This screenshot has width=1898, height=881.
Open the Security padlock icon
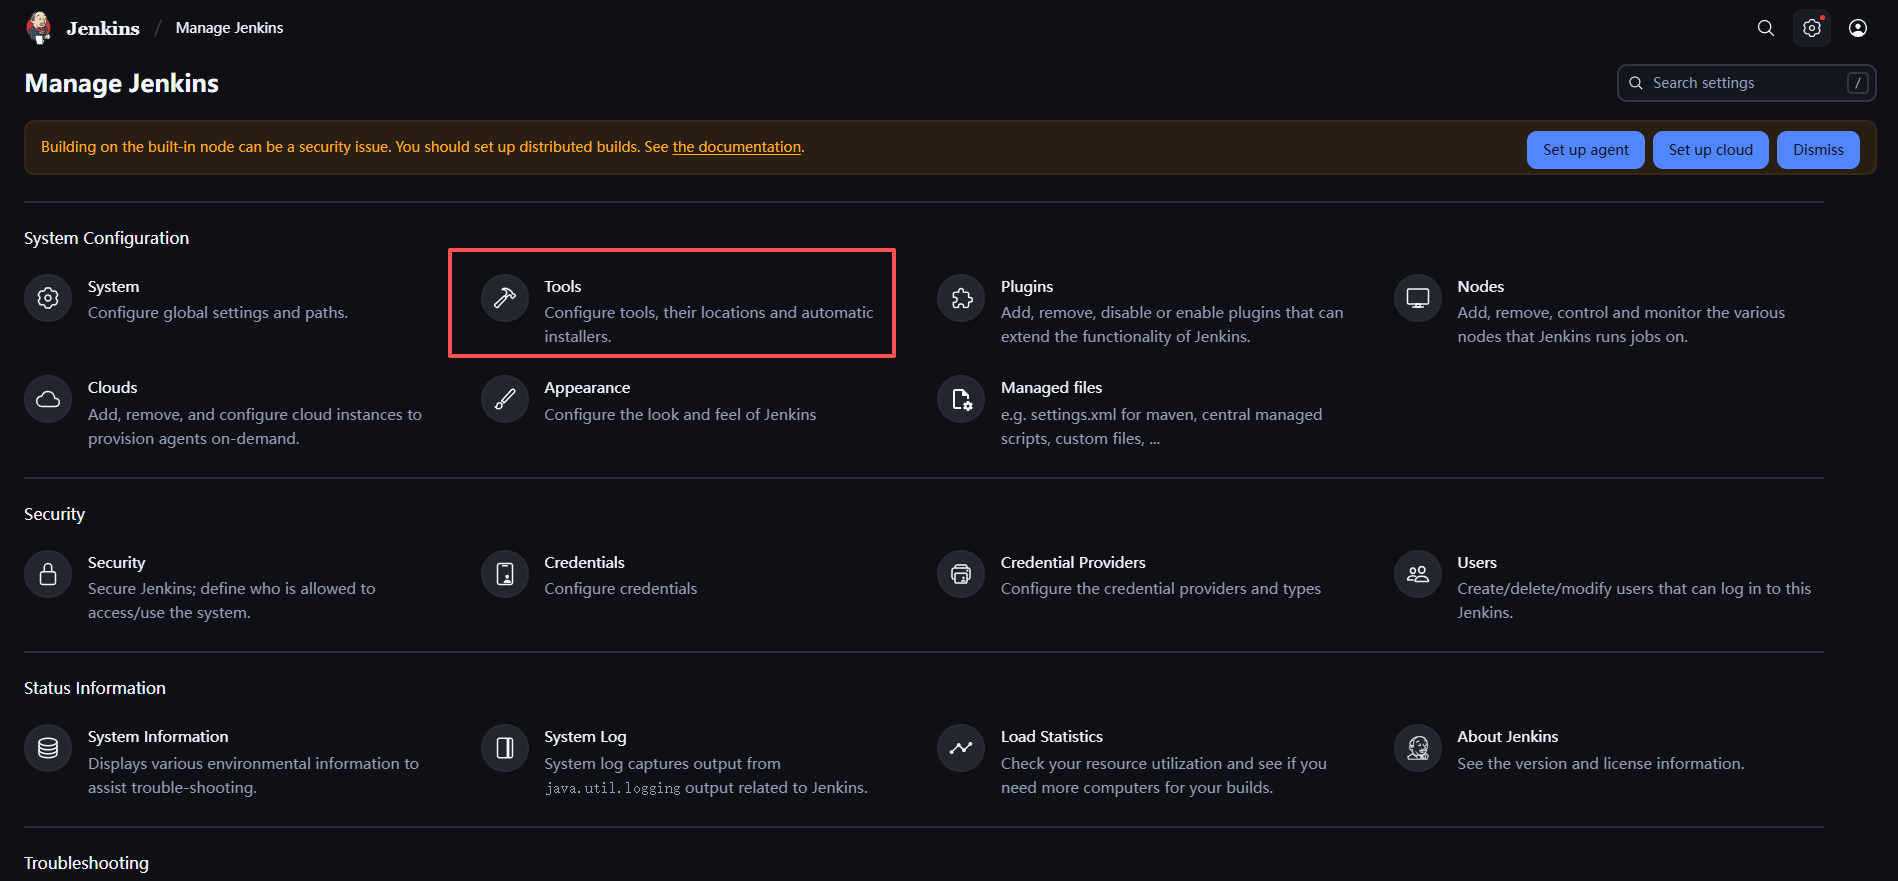pyautogui.click(x=48, y=574)
